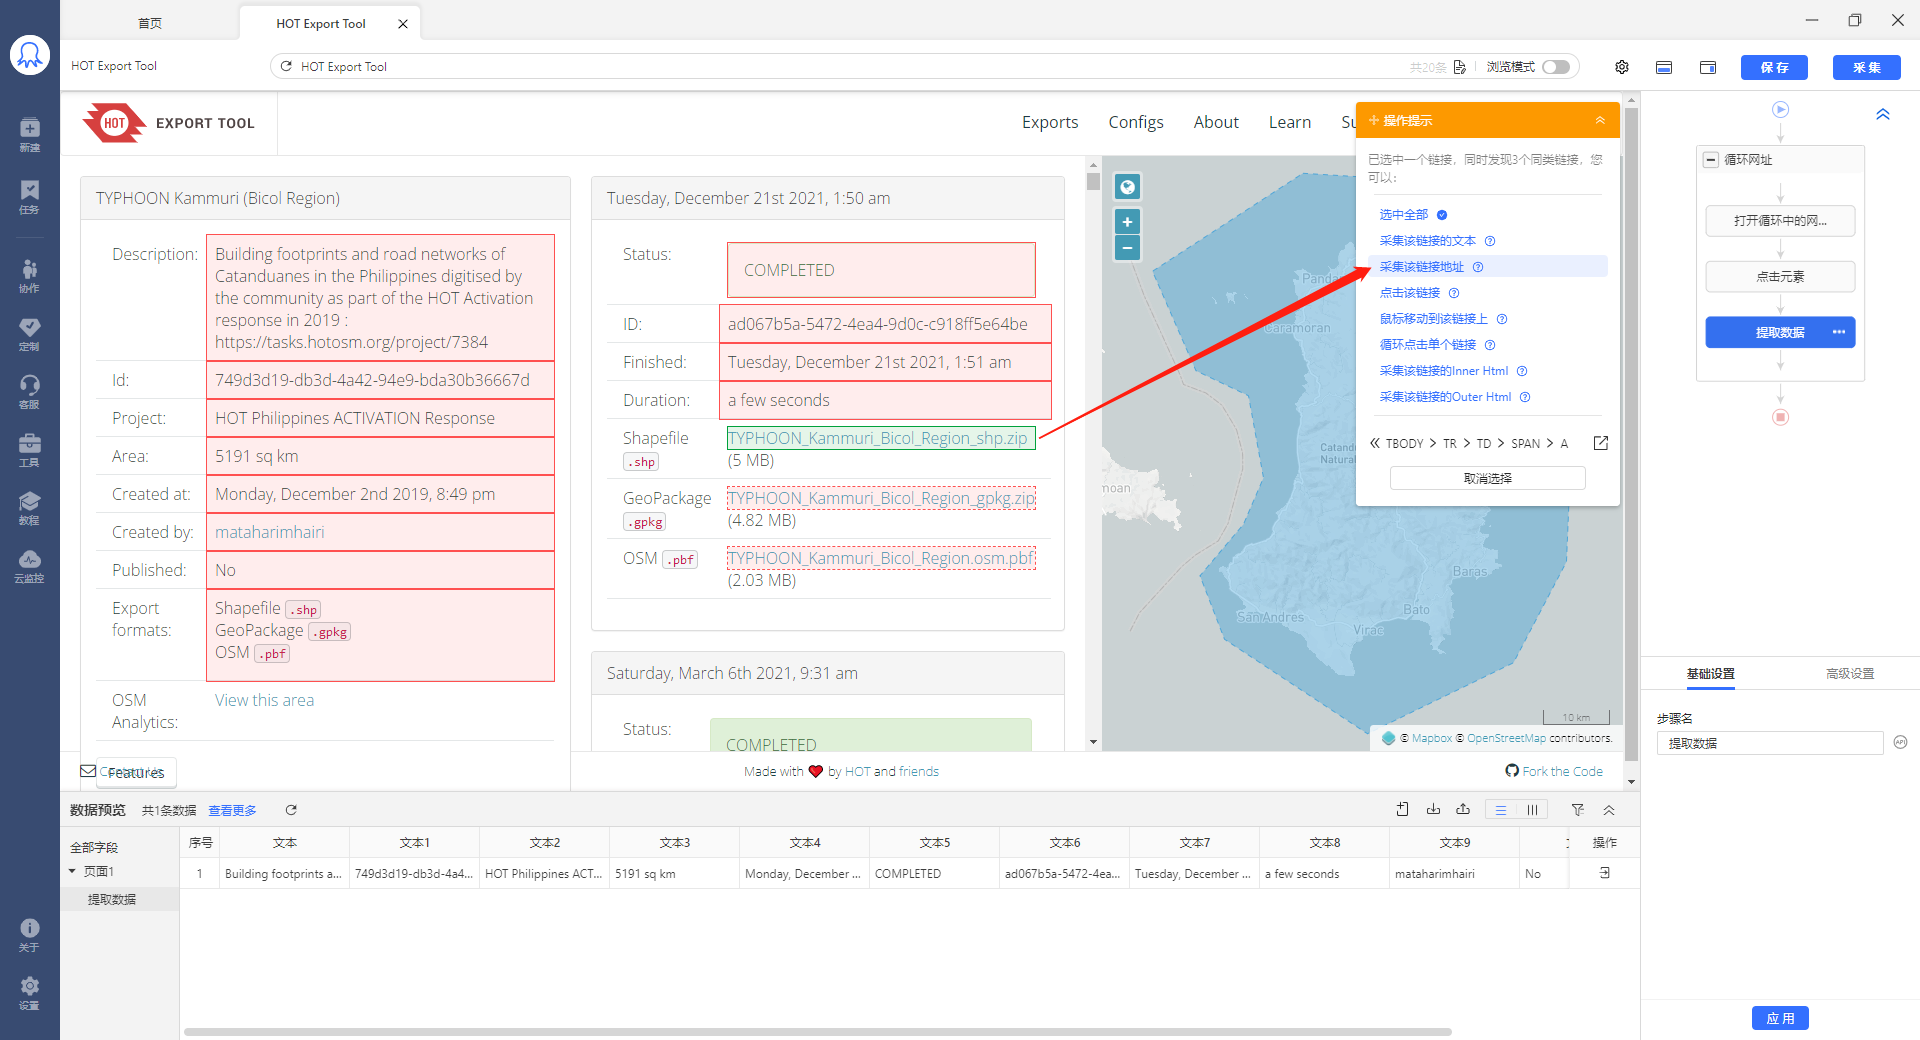Image resolution: width=1920 pixels, height=1040 pixels.
Task: Click the data preview horizontal scrollbar
Action: pos(817,1031)
